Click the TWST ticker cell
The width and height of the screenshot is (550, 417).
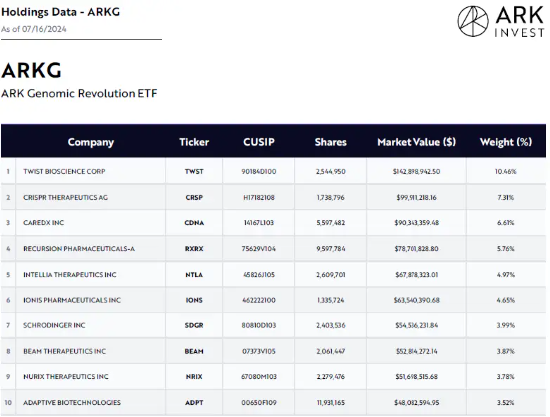click(194, 171)
